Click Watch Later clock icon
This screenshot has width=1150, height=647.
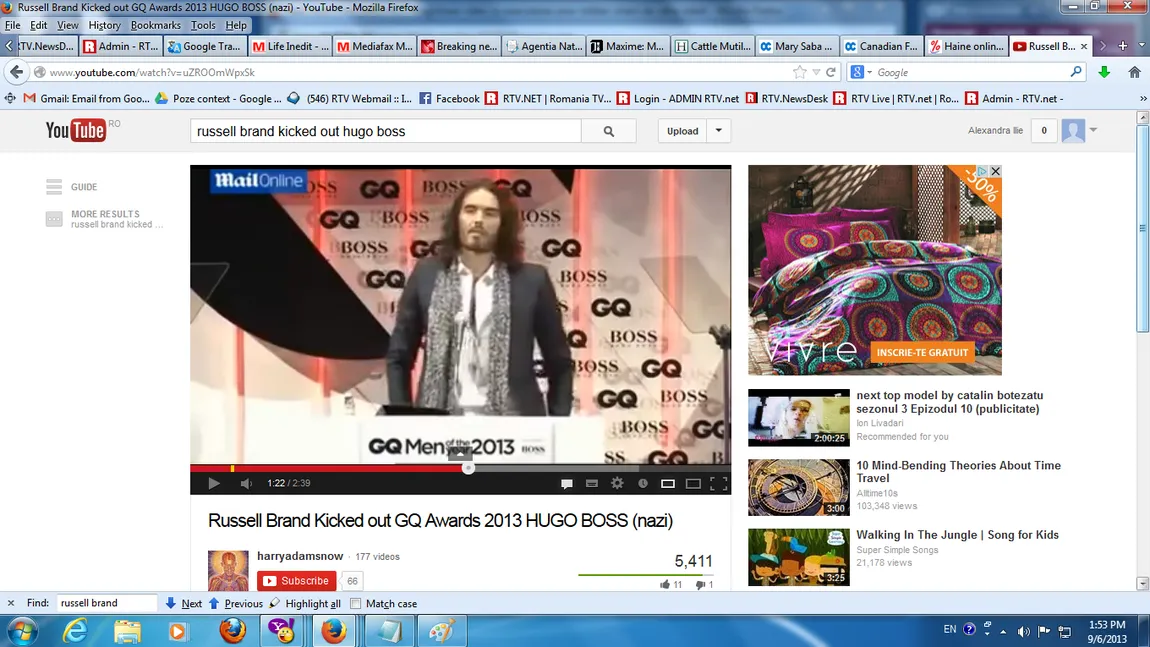[x=642, y=483]
